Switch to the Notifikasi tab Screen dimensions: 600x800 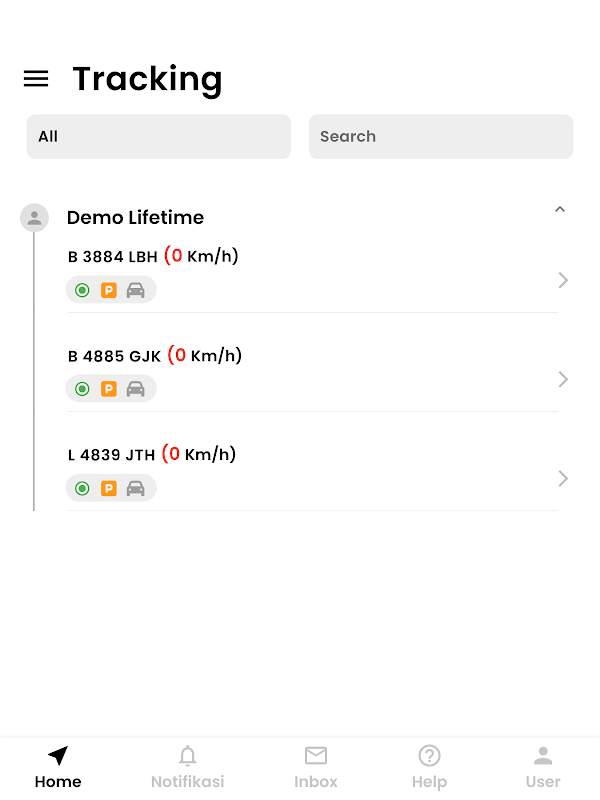tap(187, 767)
